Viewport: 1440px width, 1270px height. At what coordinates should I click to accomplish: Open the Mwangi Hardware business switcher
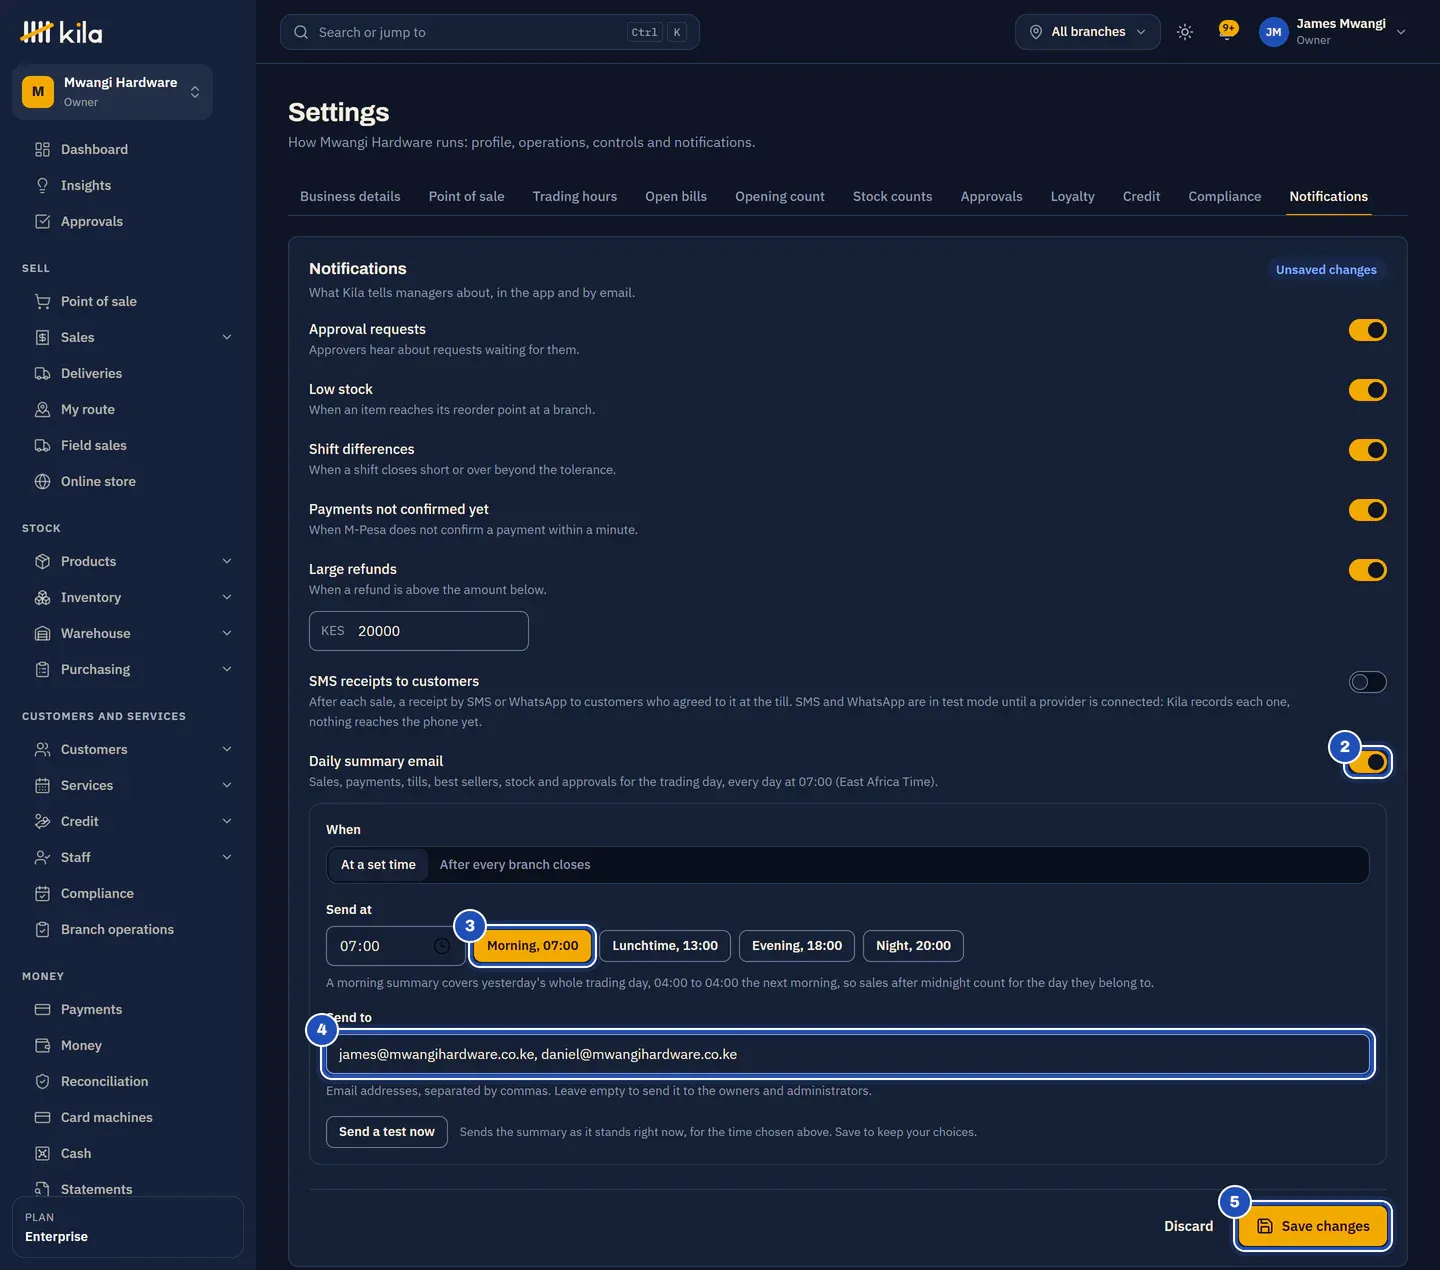coord(112,92)
